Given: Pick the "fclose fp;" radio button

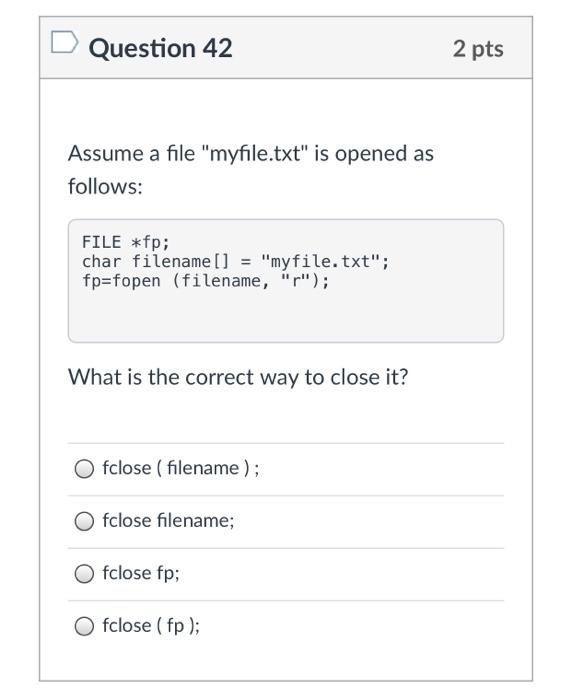Looking at the screenshot, I should 84,574.
